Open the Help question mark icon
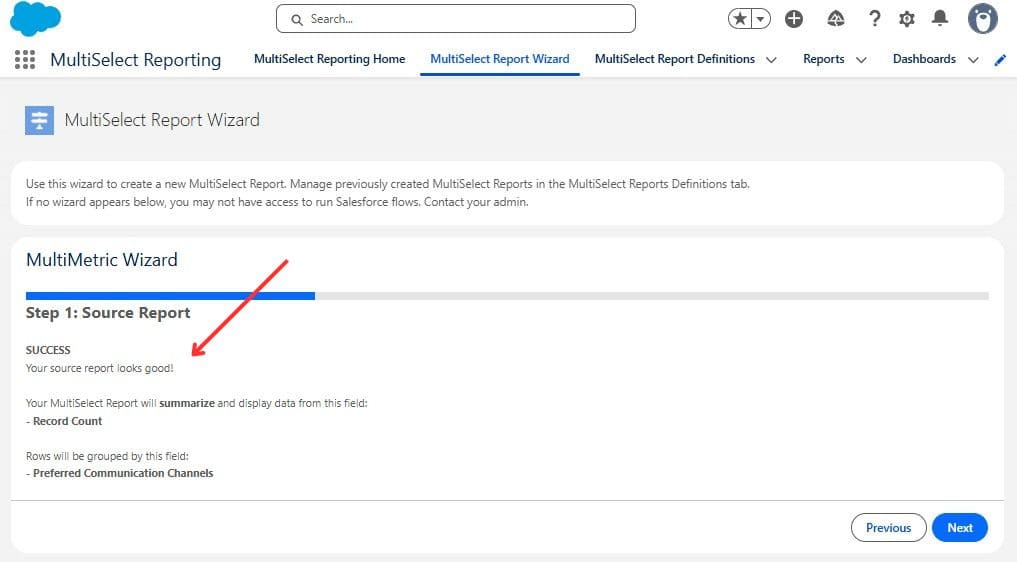This screenshot has width=1017, height=562. [x=874, y=19]
